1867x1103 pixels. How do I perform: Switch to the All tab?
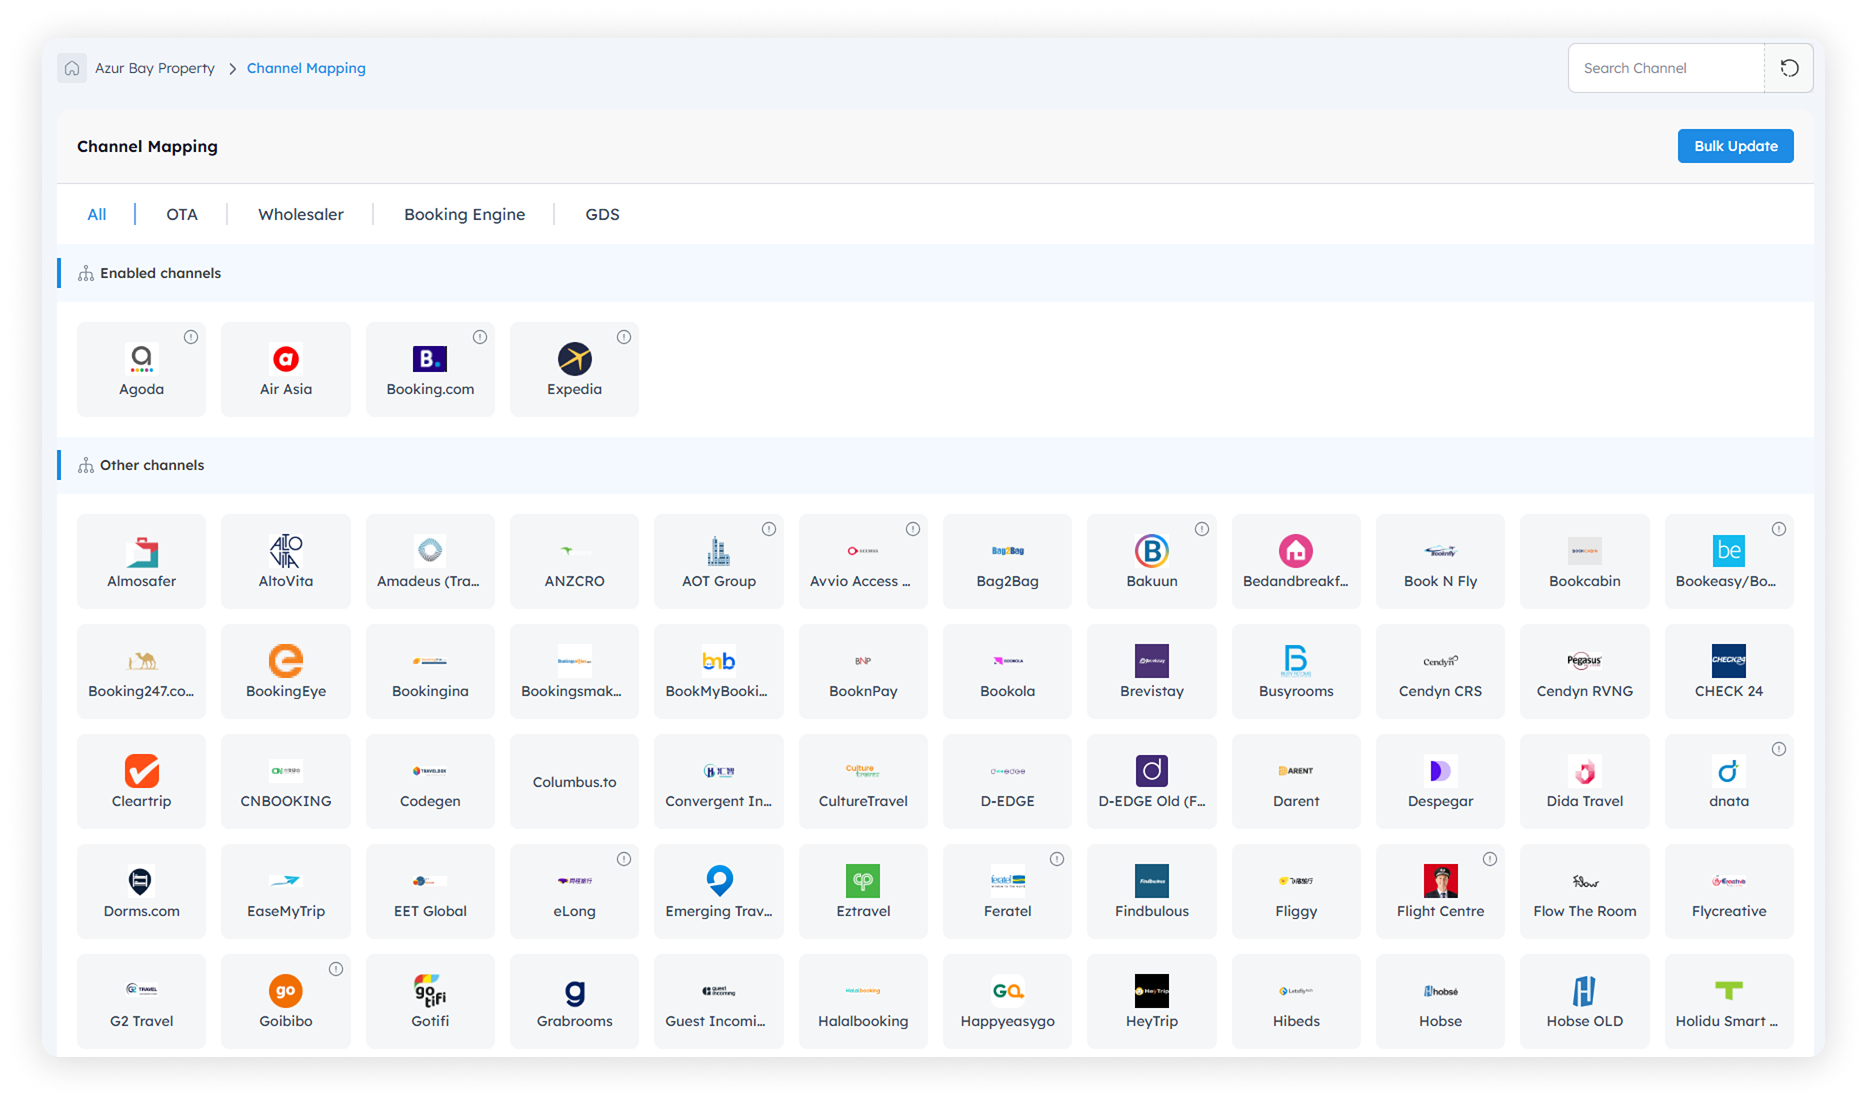click(97, 214)
